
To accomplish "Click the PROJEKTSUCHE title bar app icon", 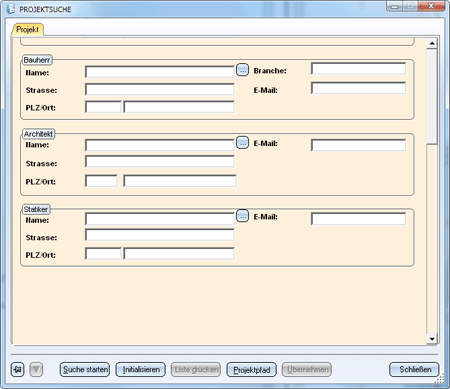I will tap(11, 9).
